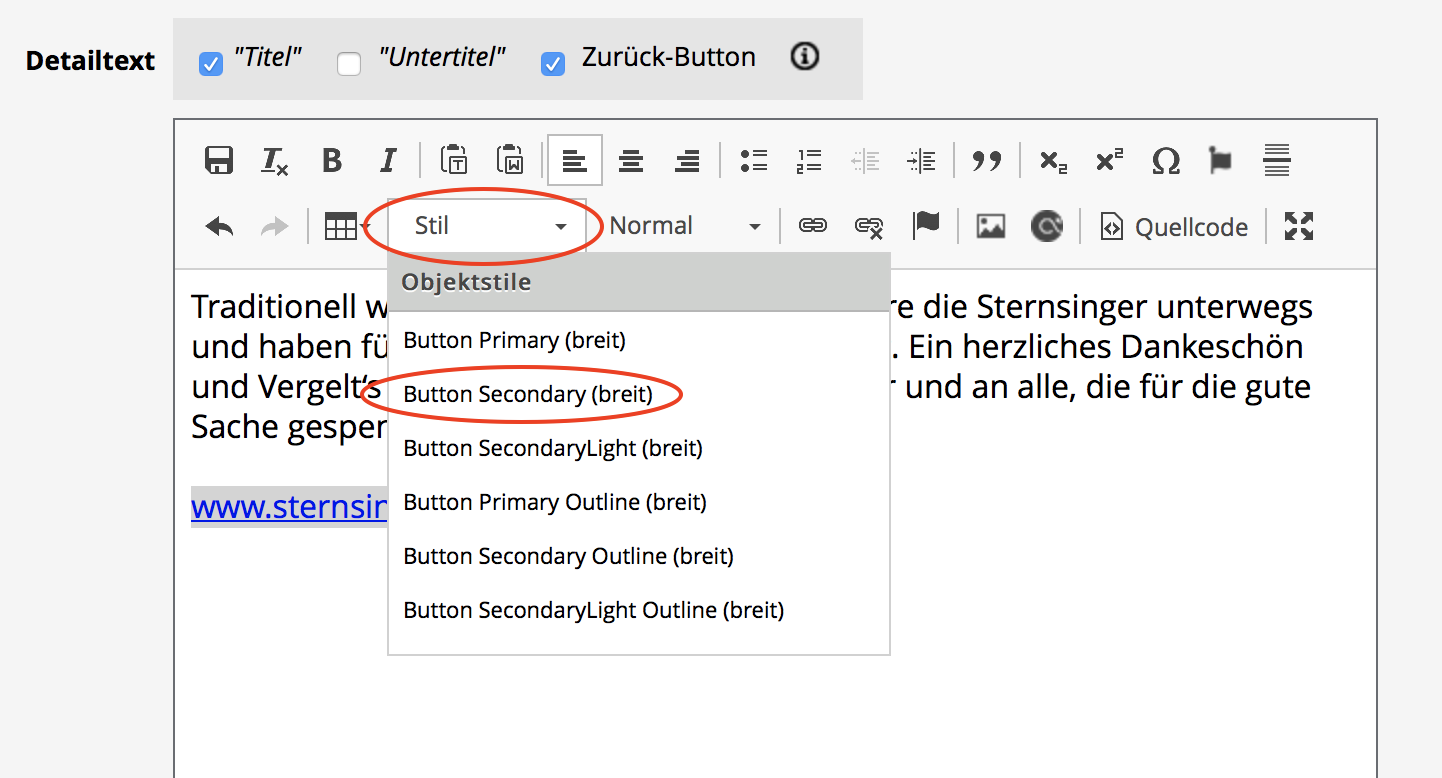Image resolution: width=1442 pixels, height=778 pixels.
Task: Click the Insert Image icon
Action: click(x=990, y=227)
